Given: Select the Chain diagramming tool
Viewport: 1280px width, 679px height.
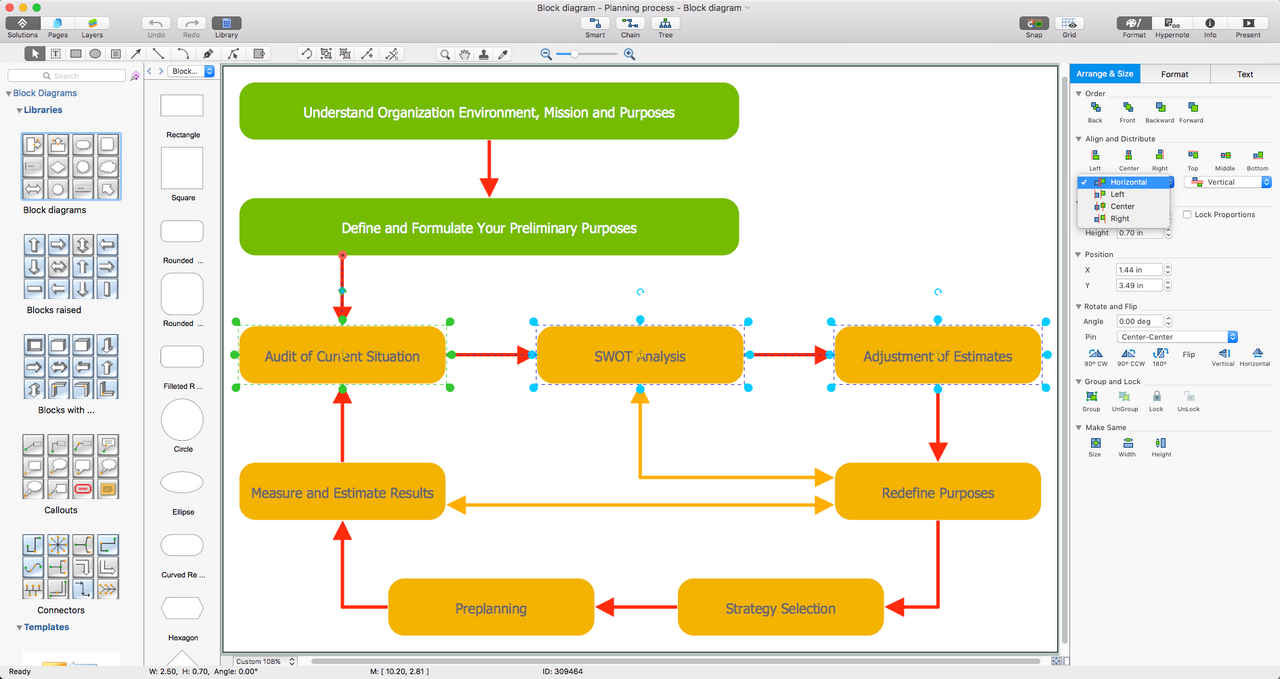Looking at the screenshot, I should 630,26.
